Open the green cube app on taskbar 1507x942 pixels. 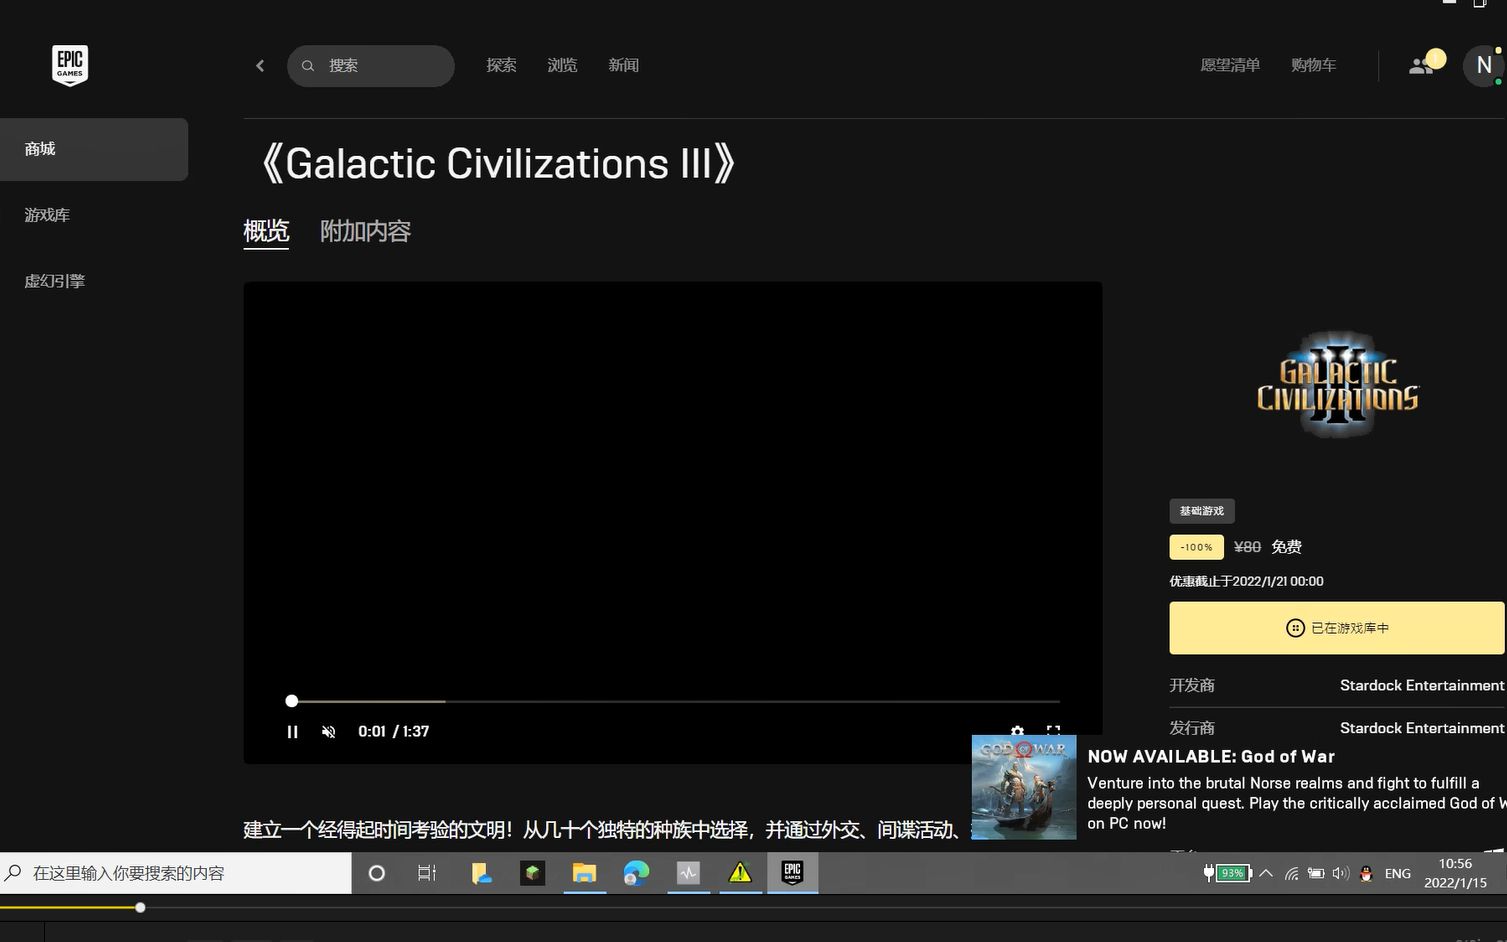532,873
